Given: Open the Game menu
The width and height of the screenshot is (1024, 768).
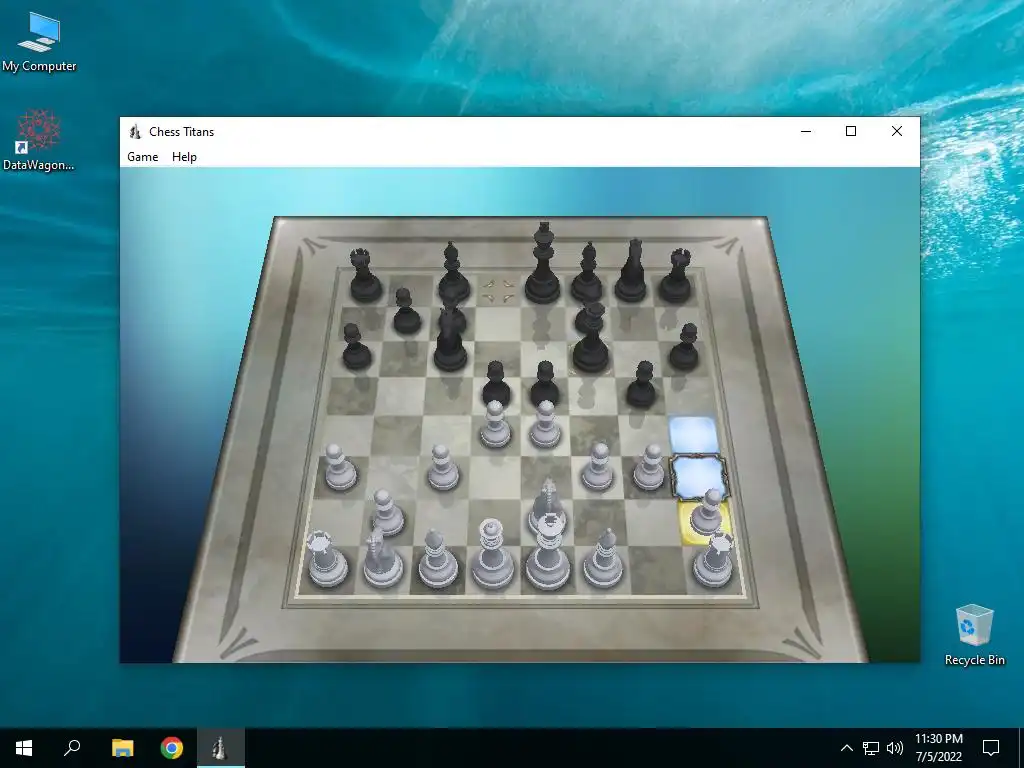Looking at the screenshot, I should (x=142, y=157).
